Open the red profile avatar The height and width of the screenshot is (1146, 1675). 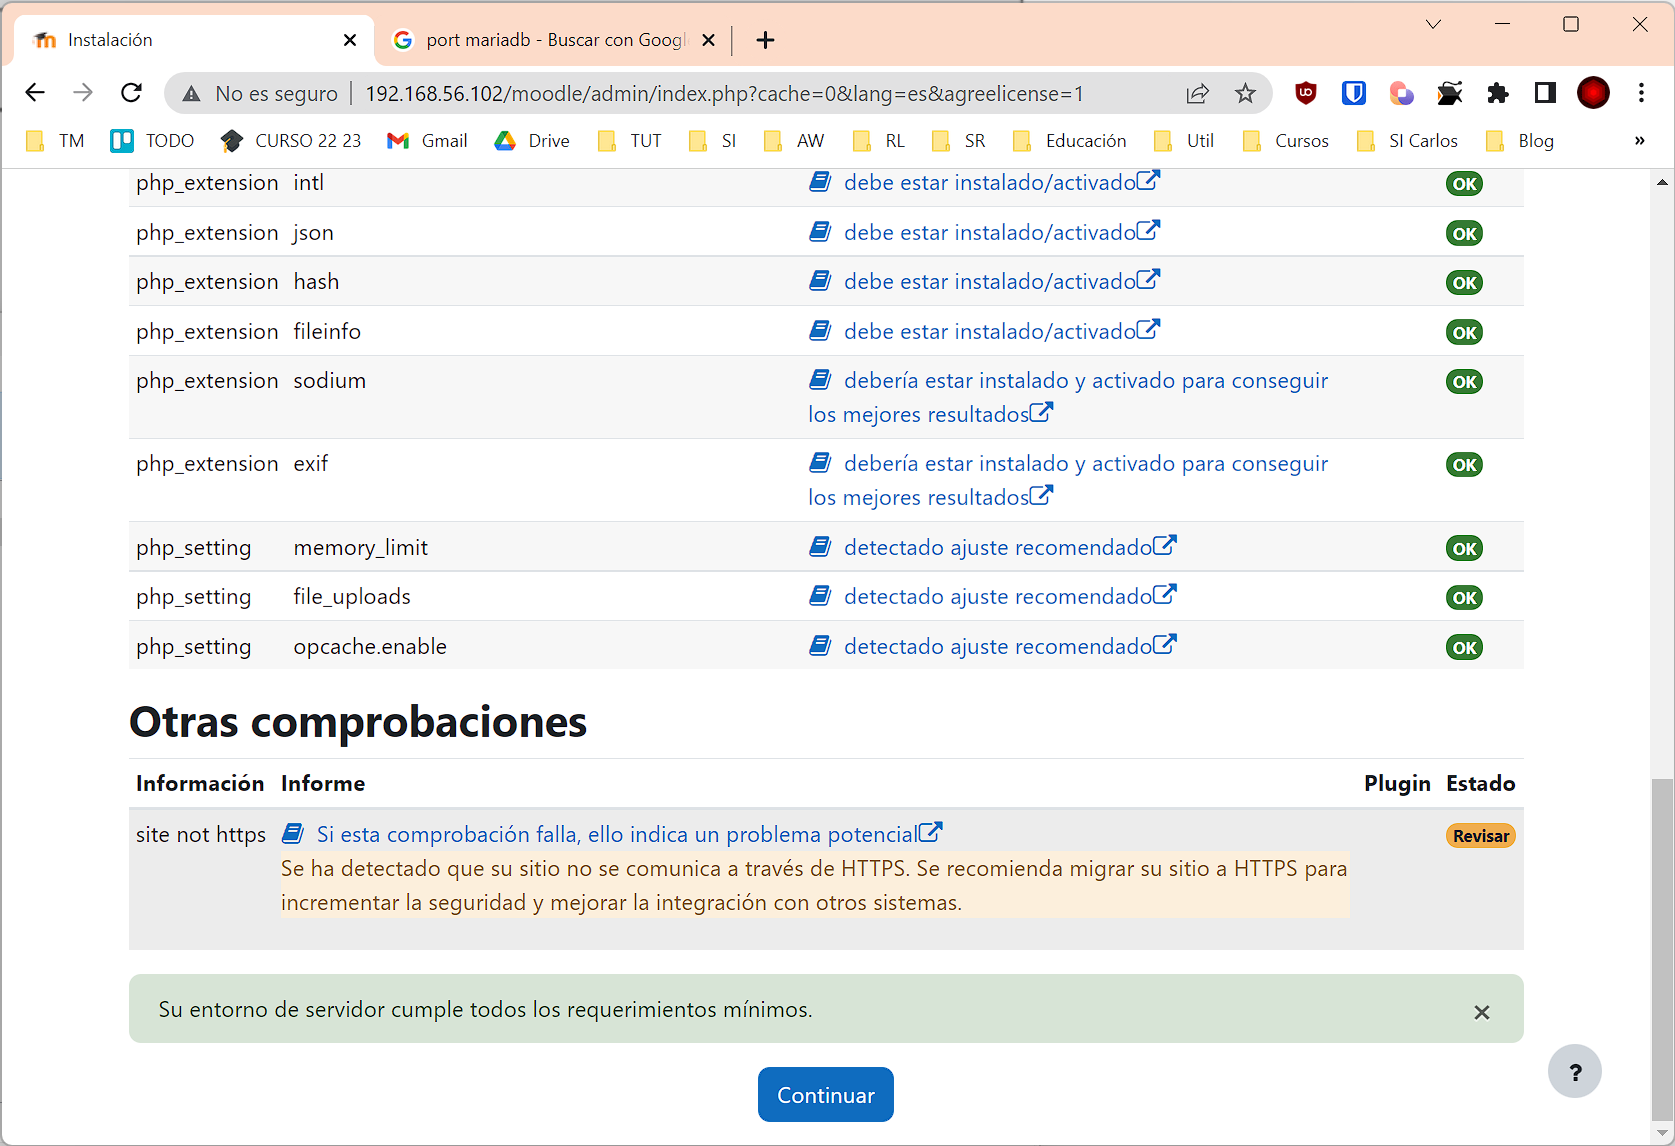[x=1593, y=93]
